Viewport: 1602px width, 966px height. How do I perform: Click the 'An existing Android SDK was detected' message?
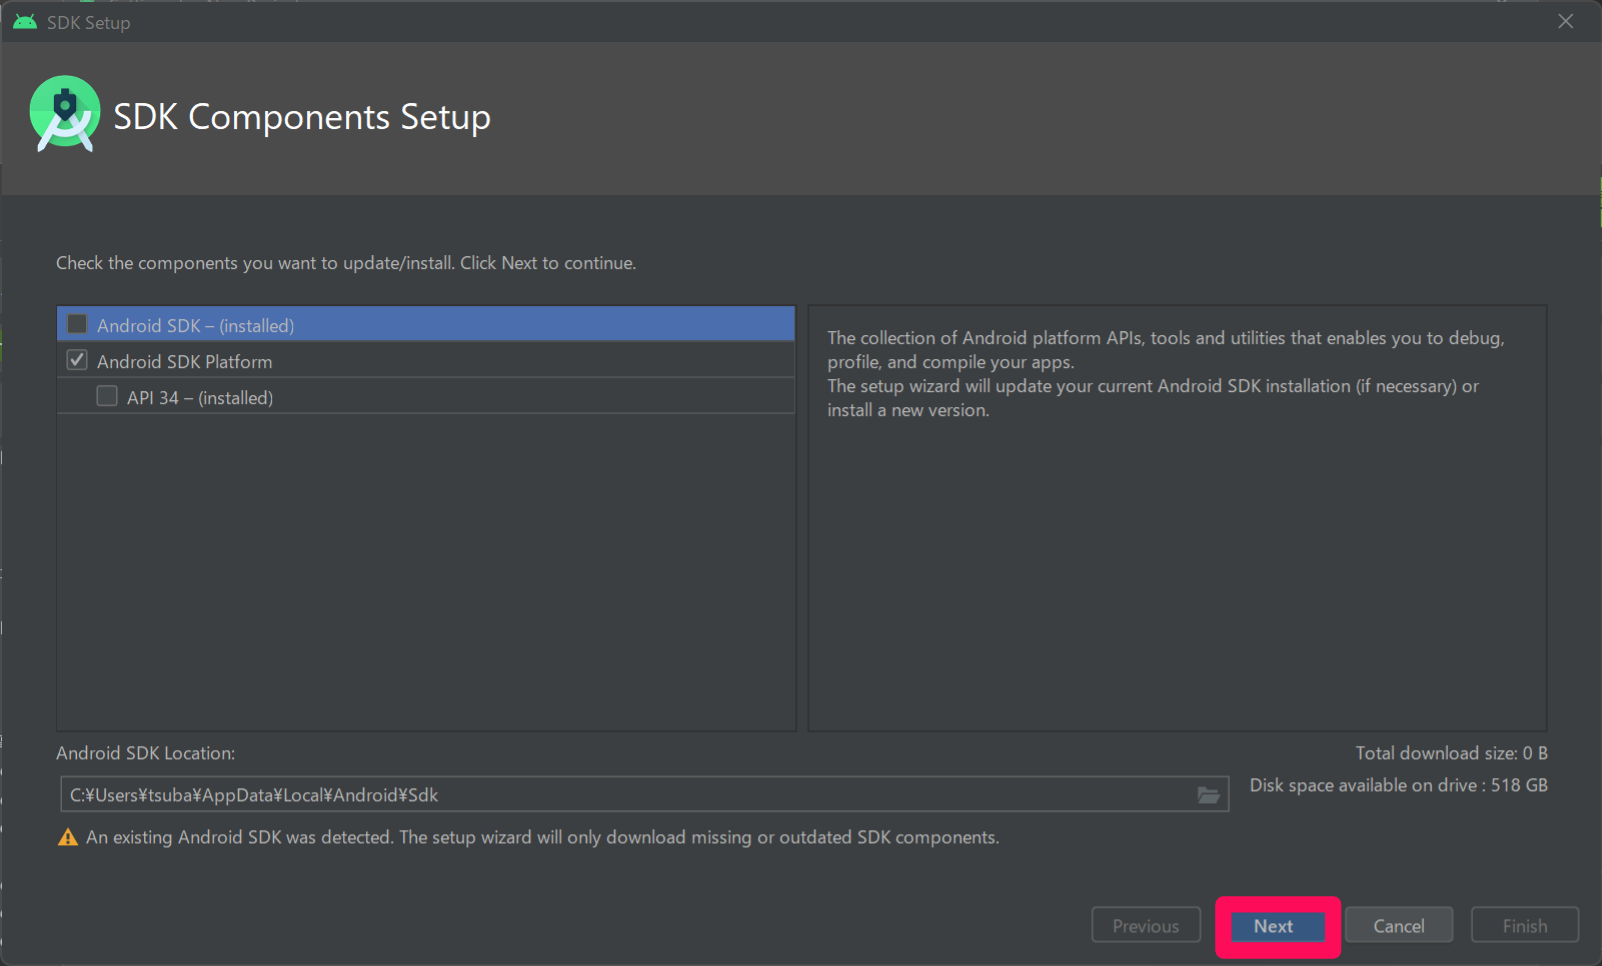542,837
